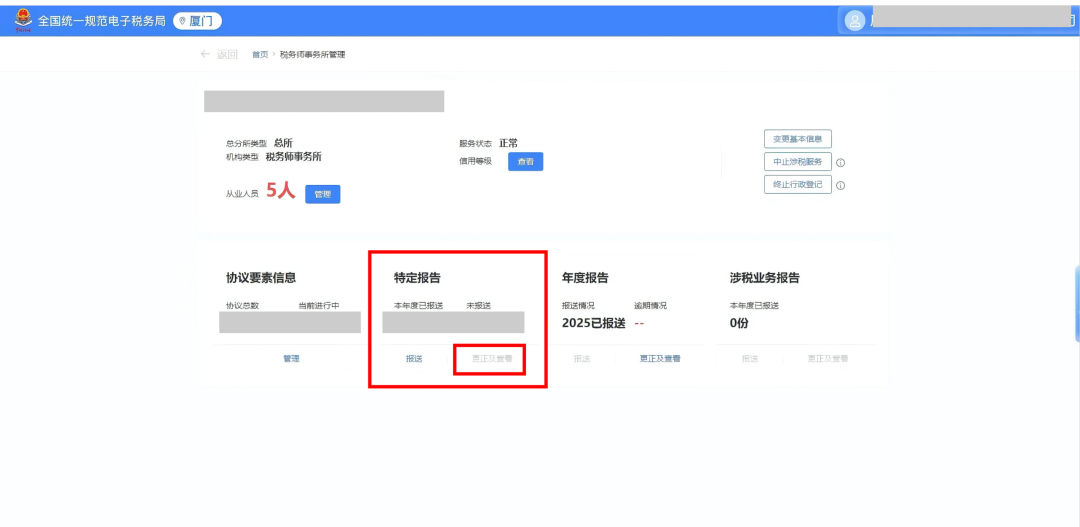Click the 5人 staff count
Screen dimensions: 1080x527
[x=280, y=191]
